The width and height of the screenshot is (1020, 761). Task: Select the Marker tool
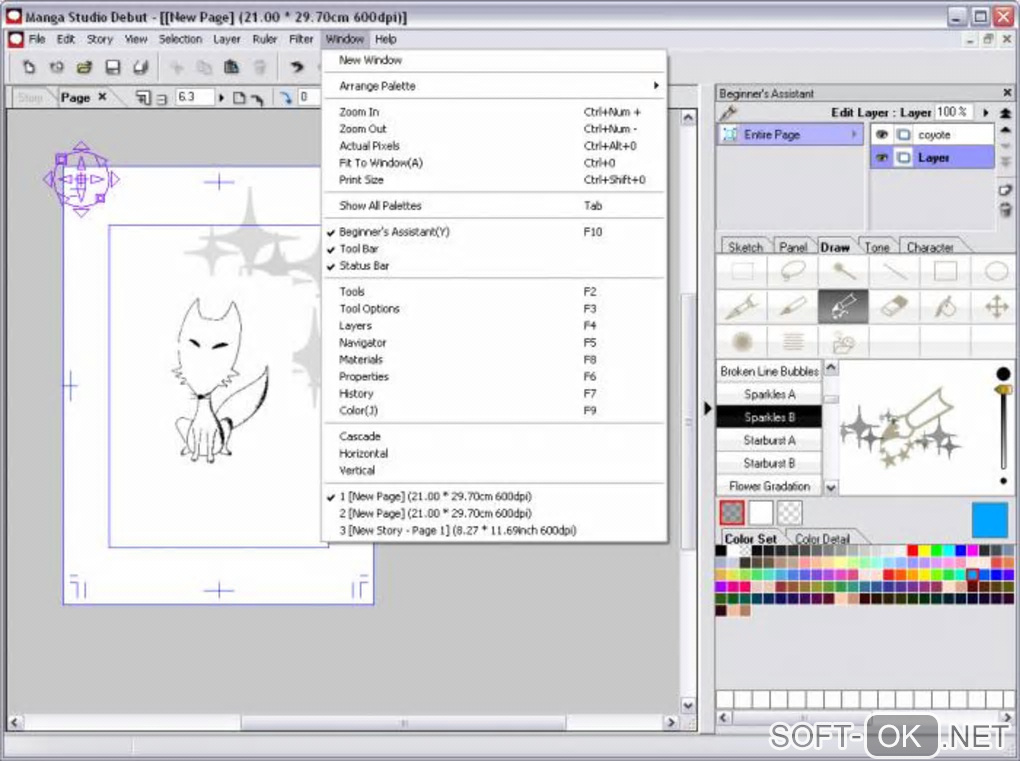click(792, 306)
